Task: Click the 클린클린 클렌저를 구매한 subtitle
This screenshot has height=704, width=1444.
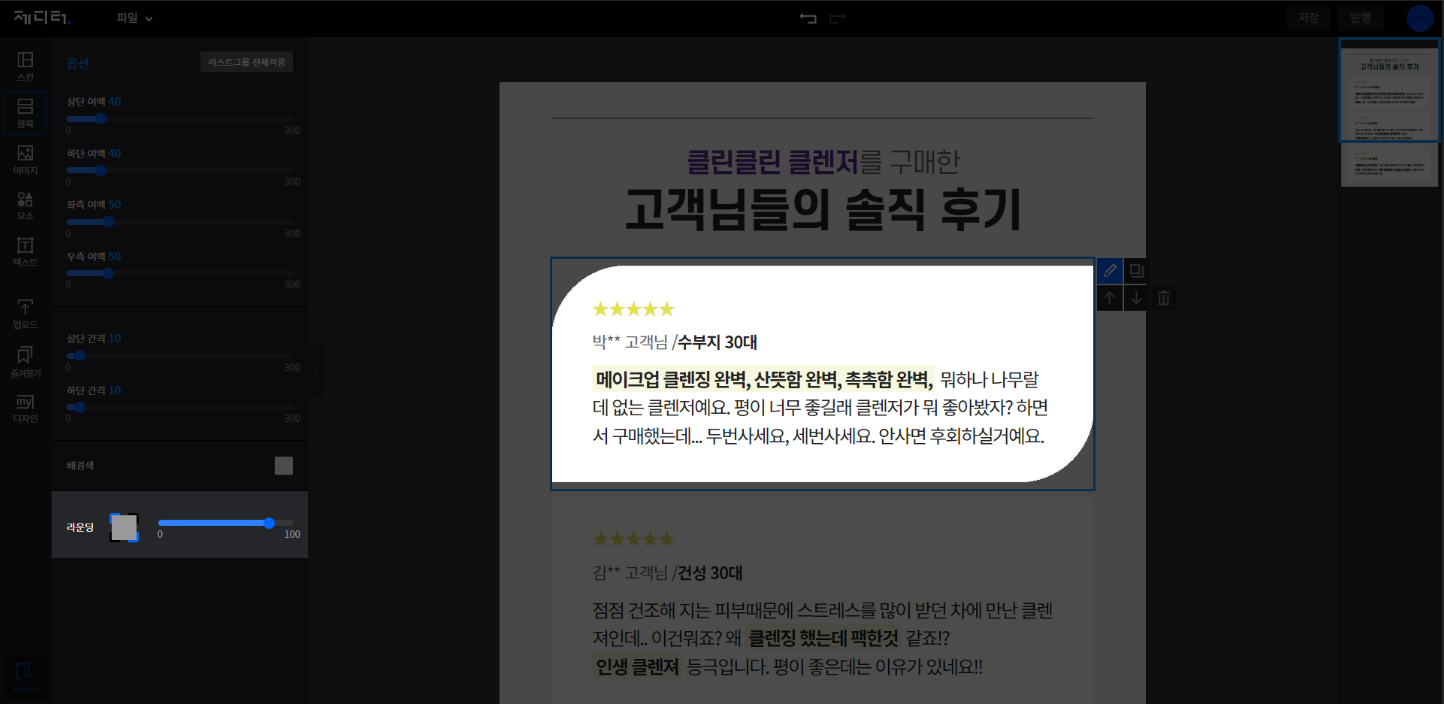Action: pos(823,161)
